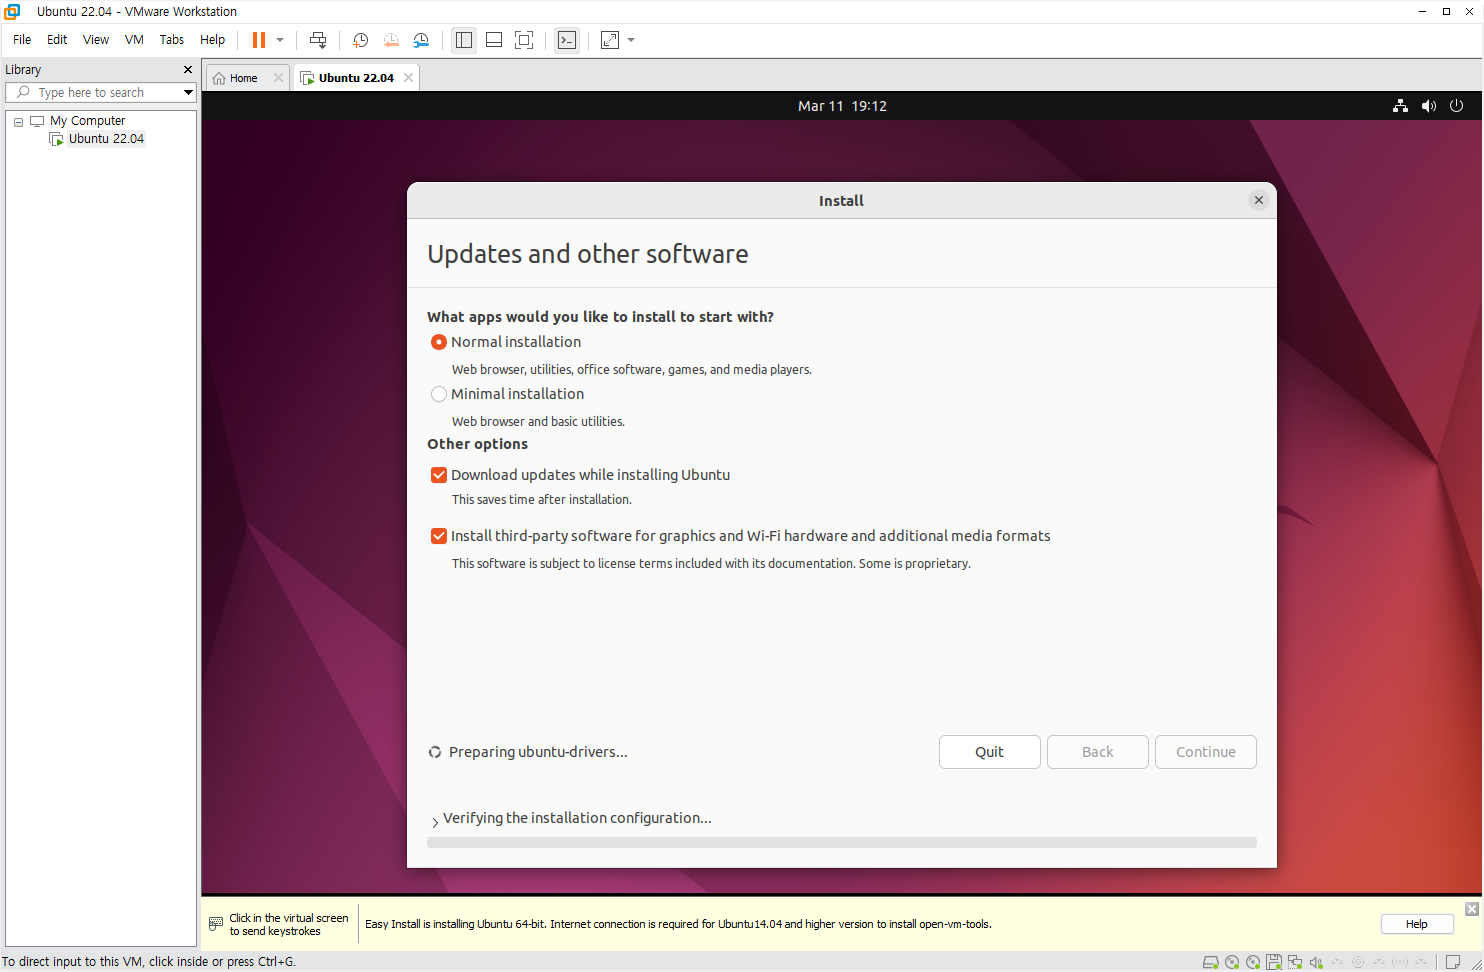This screenshot has width=1484, height=972.
Task: Click Send Ctrl+Alt+Del toolbar icon
Action: pyautogui.click(x=318, y=40)
